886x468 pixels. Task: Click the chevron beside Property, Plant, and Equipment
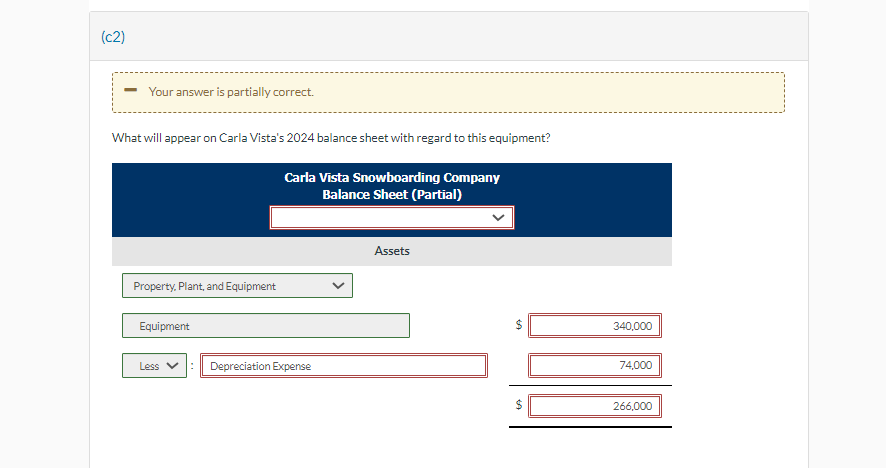[x=338, y=286]
